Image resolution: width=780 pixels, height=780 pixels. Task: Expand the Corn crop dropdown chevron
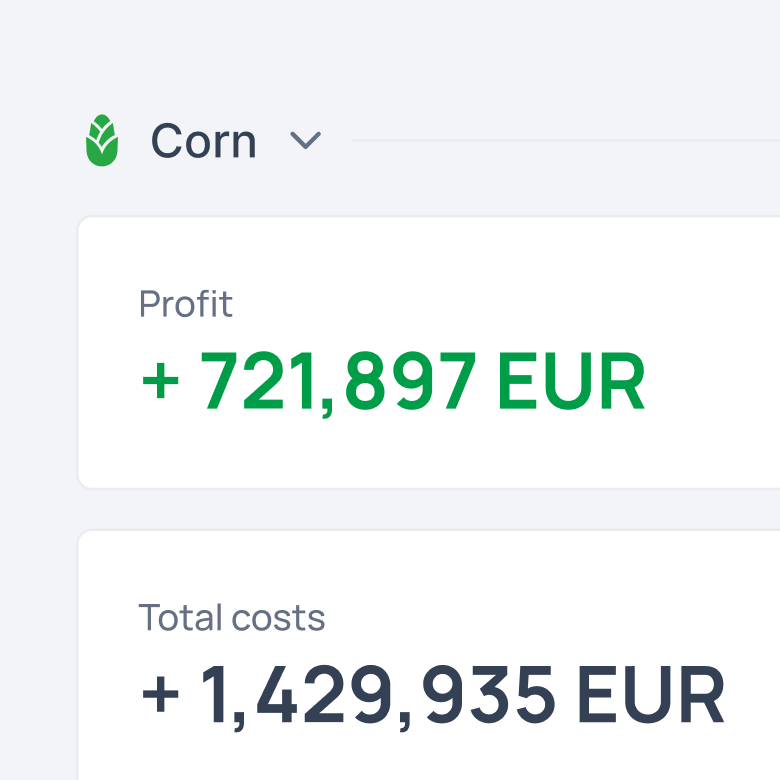click(305, 141)
